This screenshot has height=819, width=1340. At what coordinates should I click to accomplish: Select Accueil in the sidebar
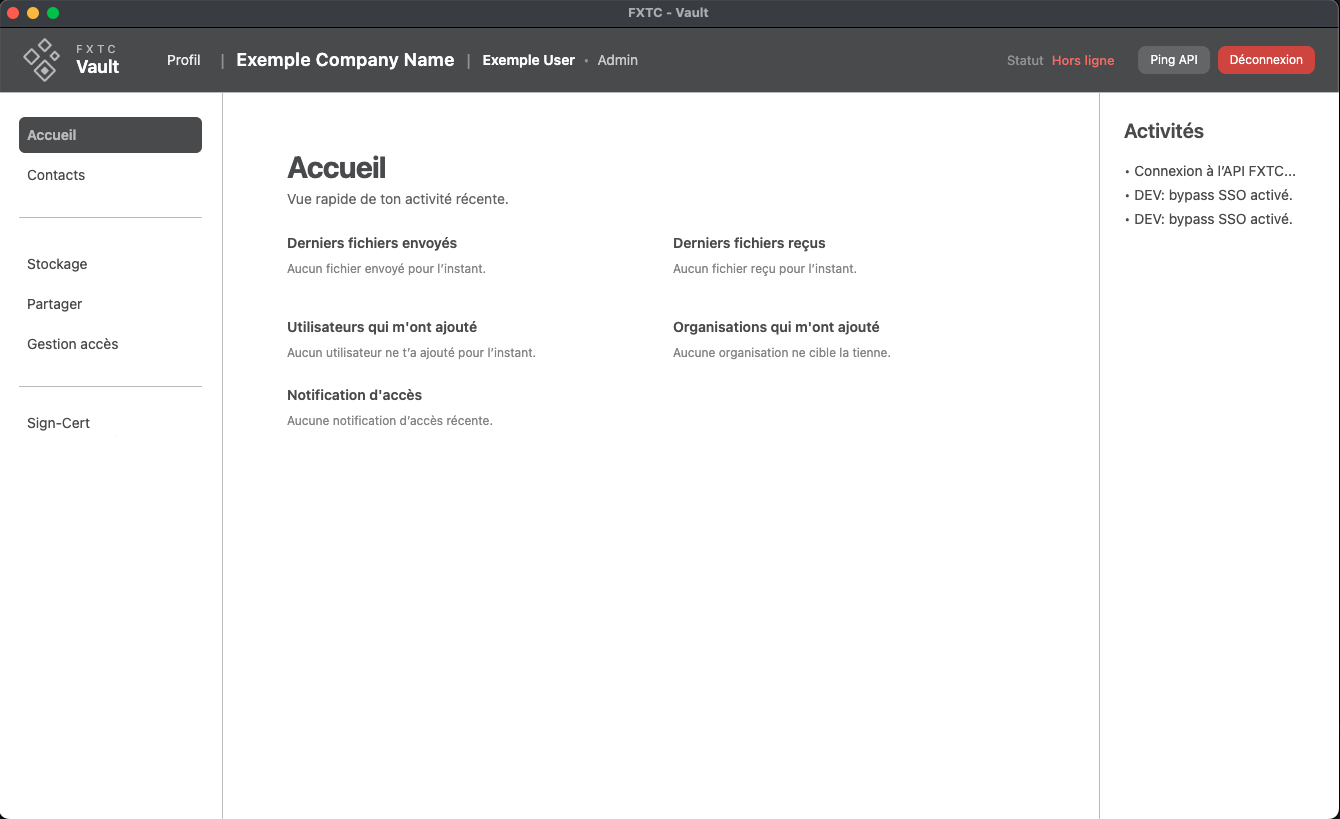click(110, 135)
